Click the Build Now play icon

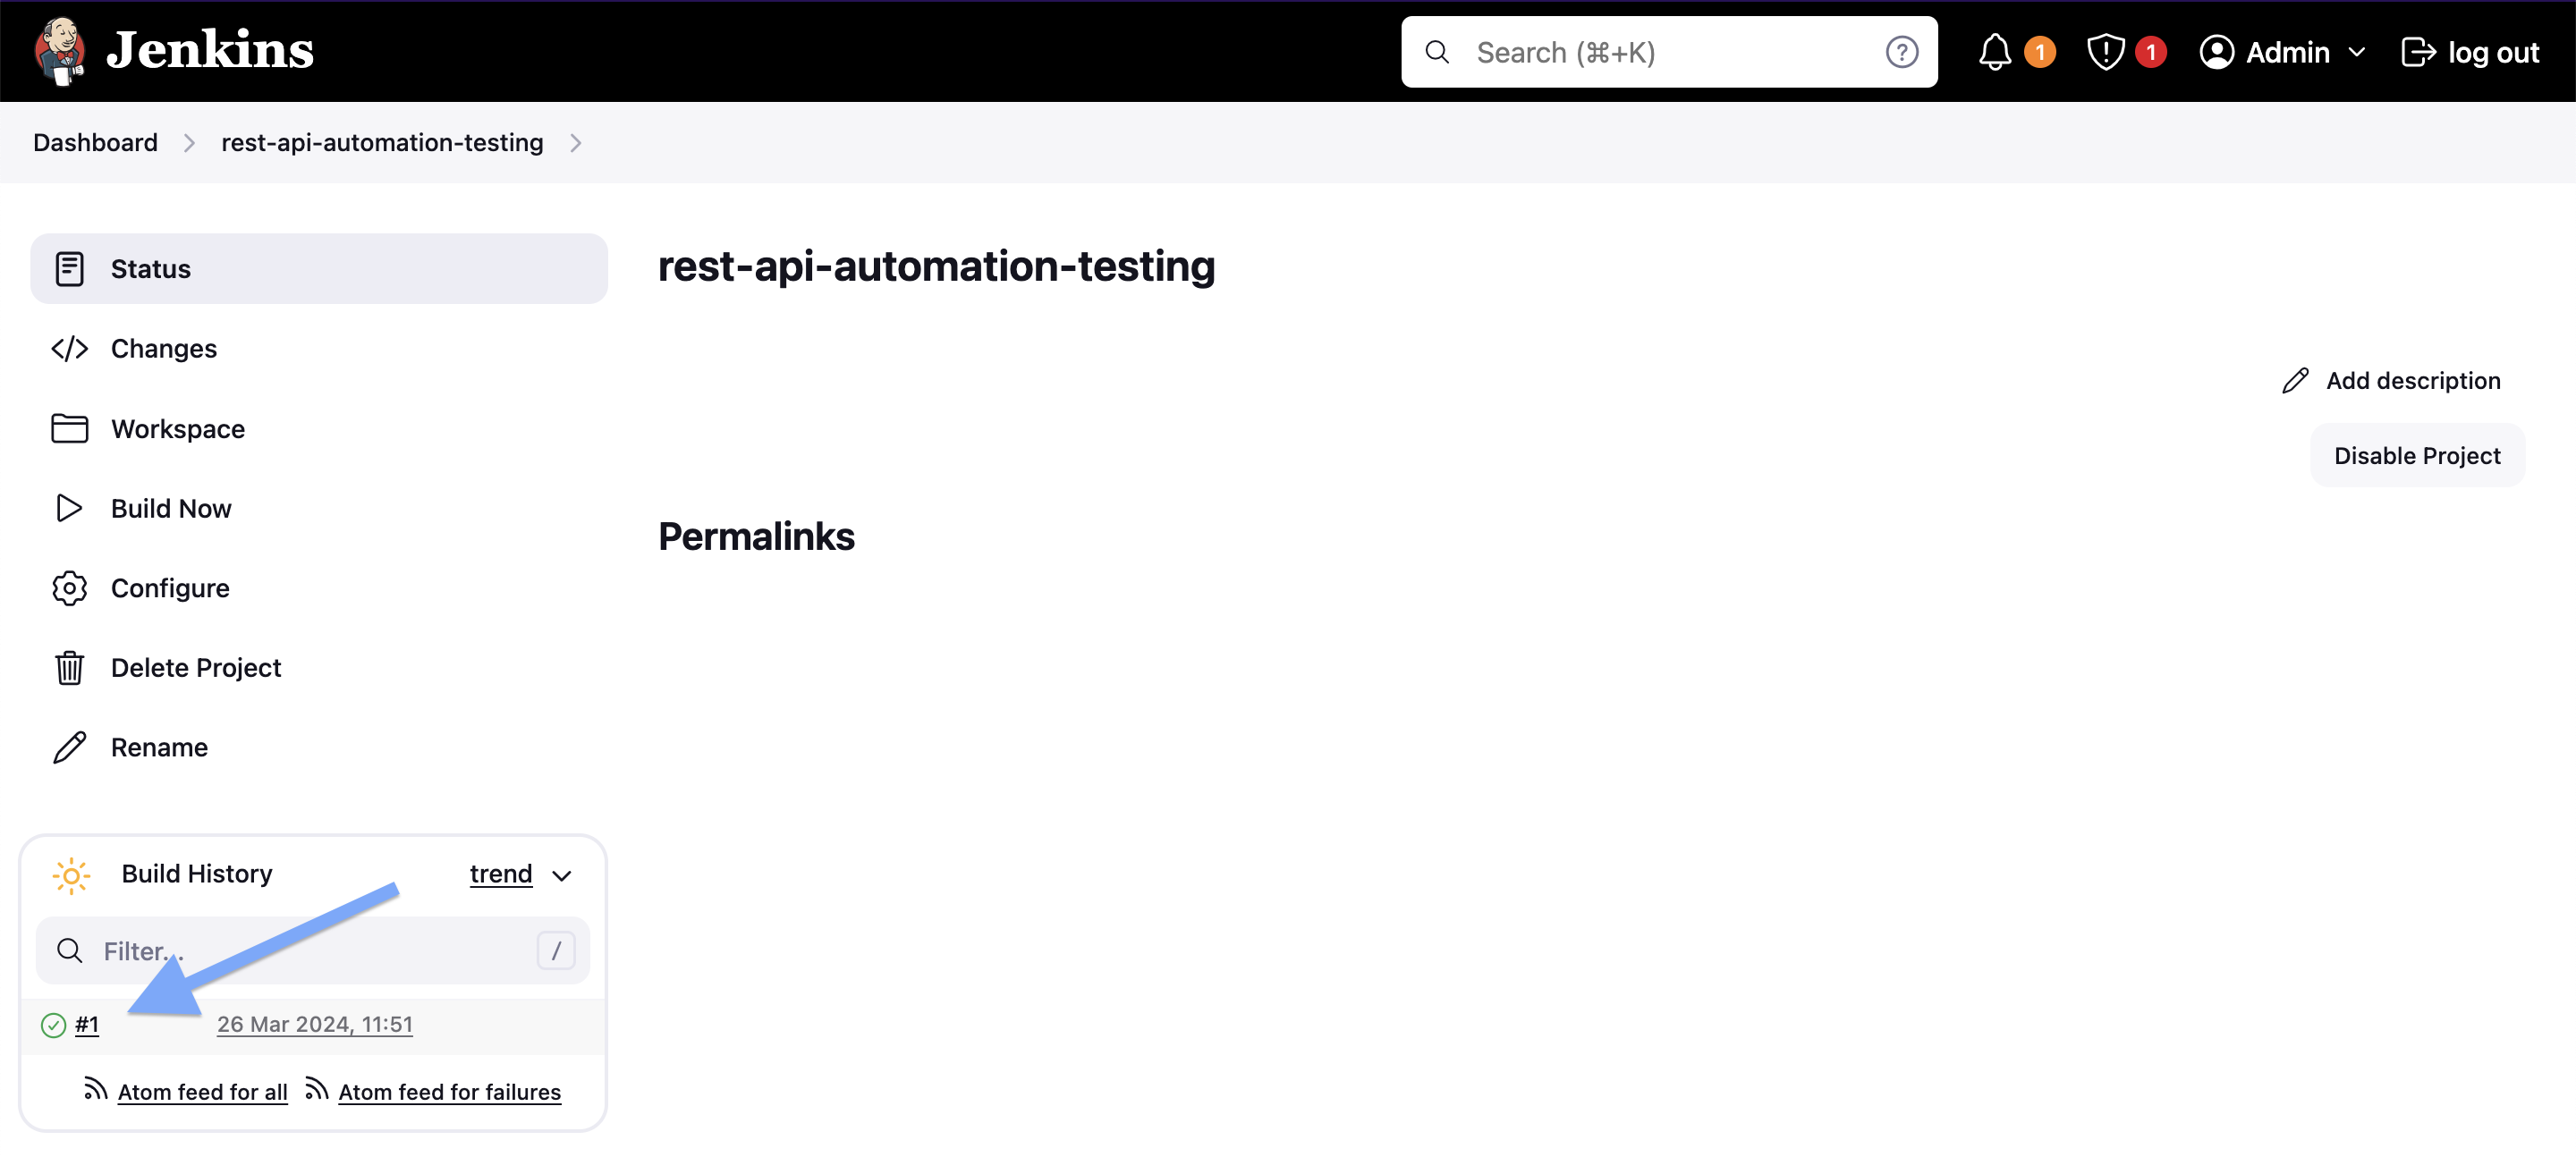(x=71, y=507)
